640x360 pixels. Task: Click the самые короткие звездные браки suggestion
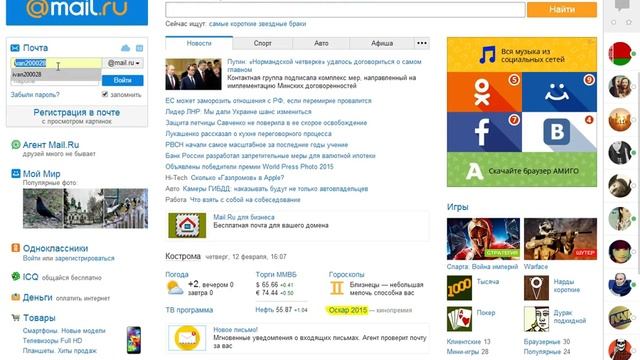tap(258, 24)
